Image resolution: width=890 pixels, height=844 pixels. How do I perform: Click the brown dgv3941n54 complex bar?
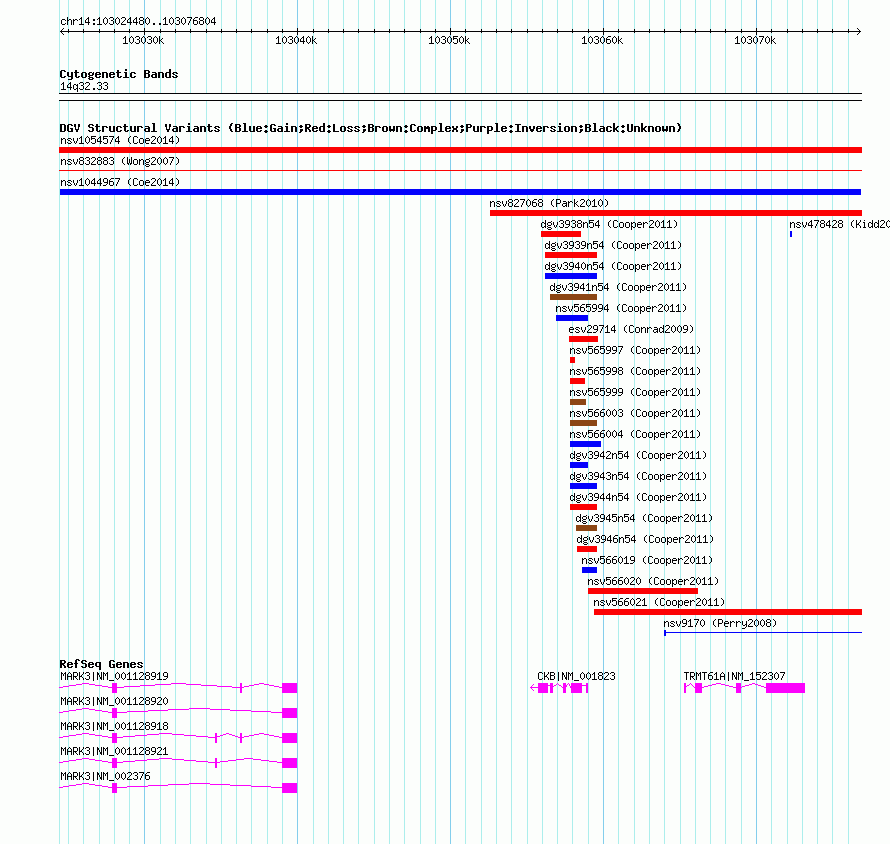point(573,297)
